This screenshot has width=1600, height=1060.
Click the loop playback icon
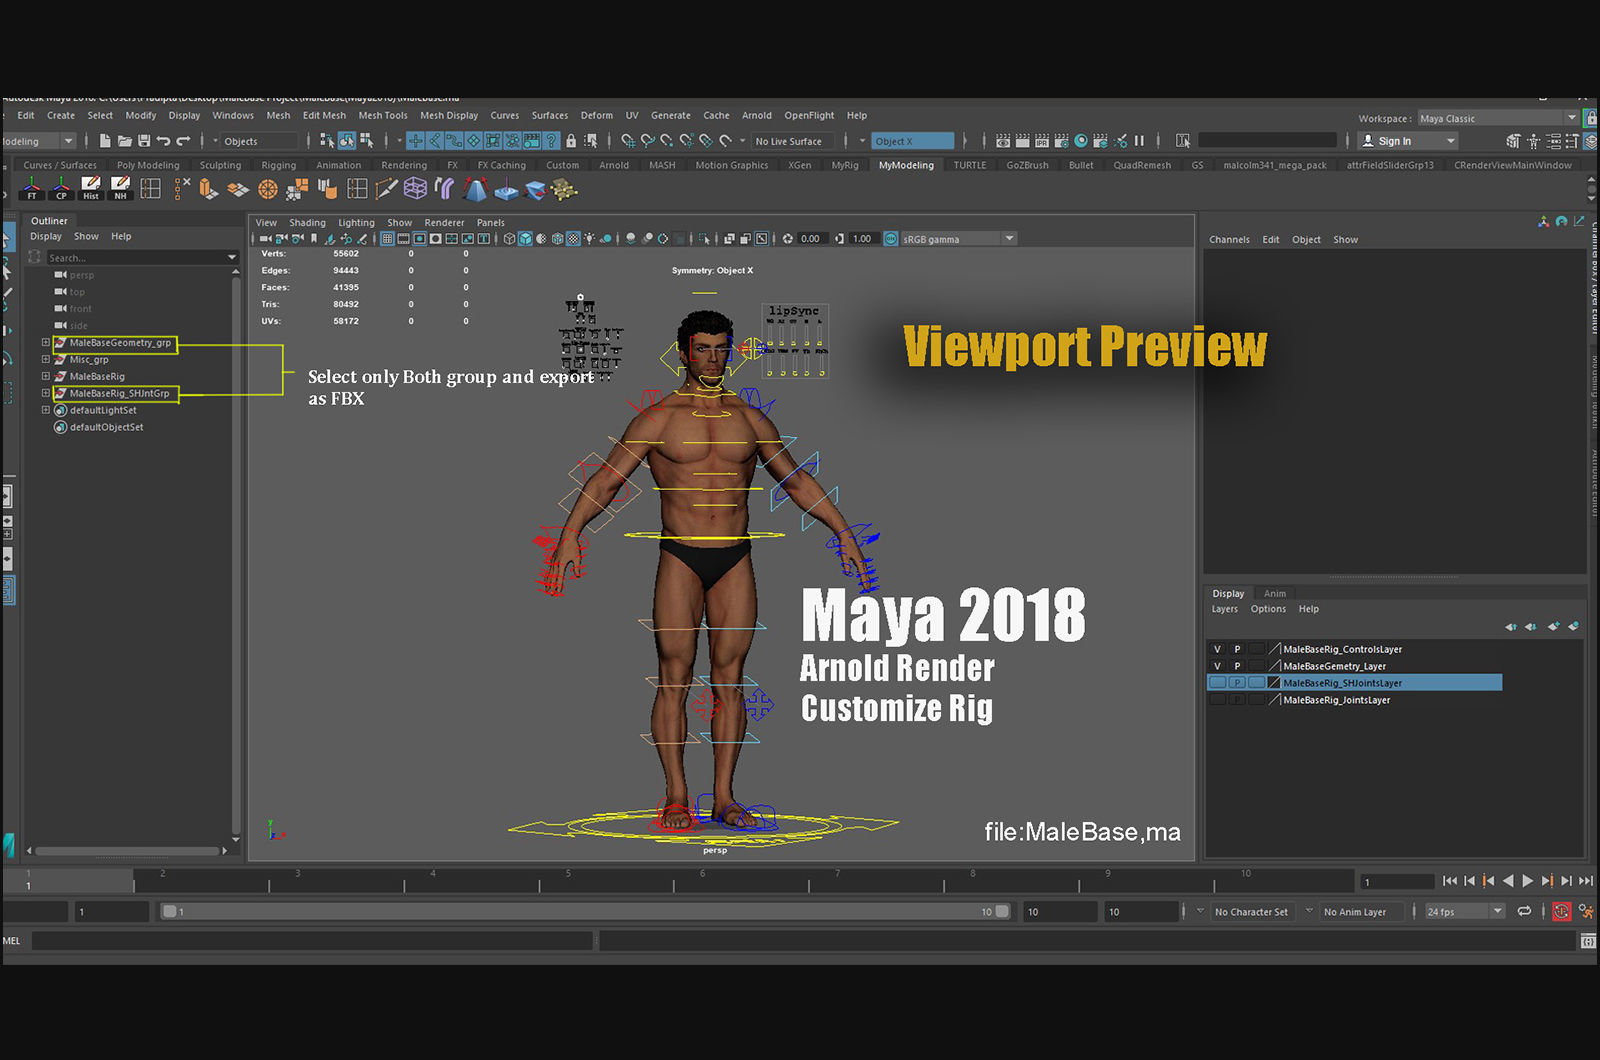pyautogui.click(x=1524, y=911)
